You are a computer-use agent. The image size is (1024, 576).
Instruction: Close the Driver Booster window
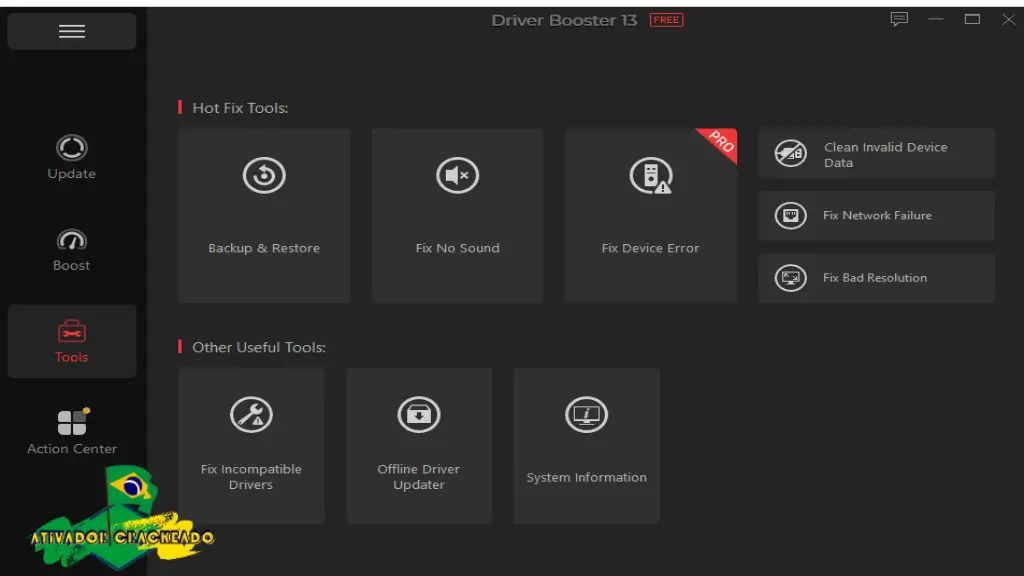coord(1008,20)
